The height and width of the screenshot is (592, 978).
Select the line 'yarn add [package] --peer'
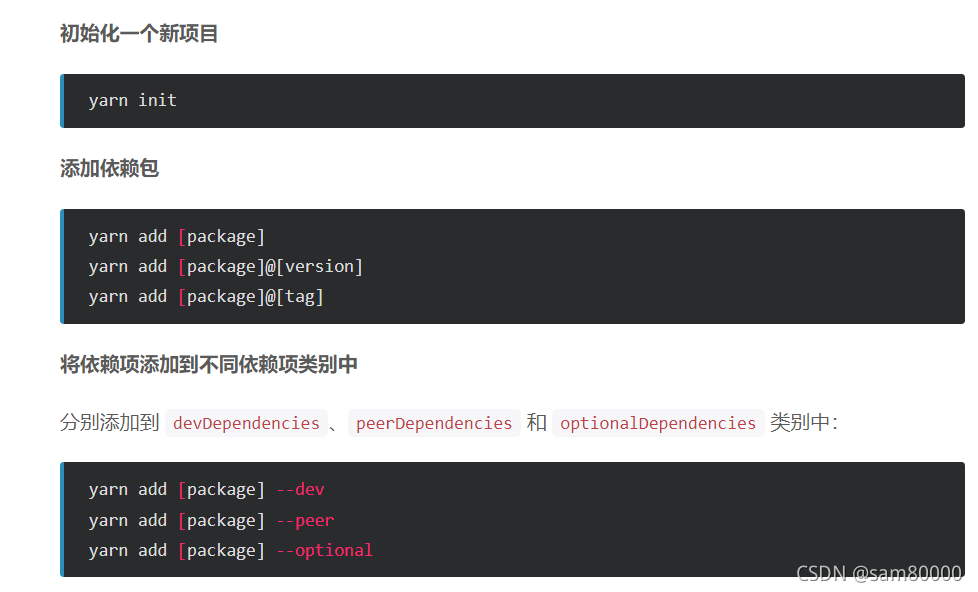(x=211, y=520)
